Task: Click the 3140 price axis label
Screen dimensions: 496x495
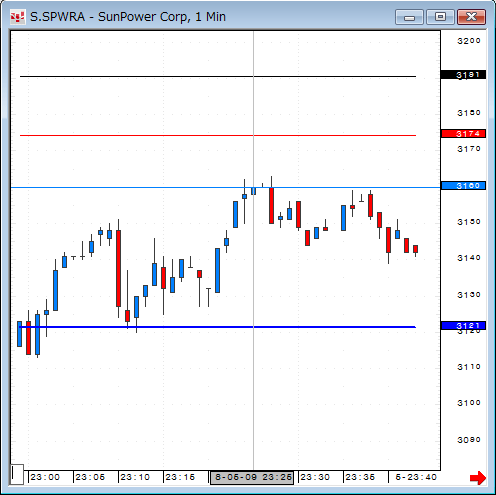Action: (469, 258)
